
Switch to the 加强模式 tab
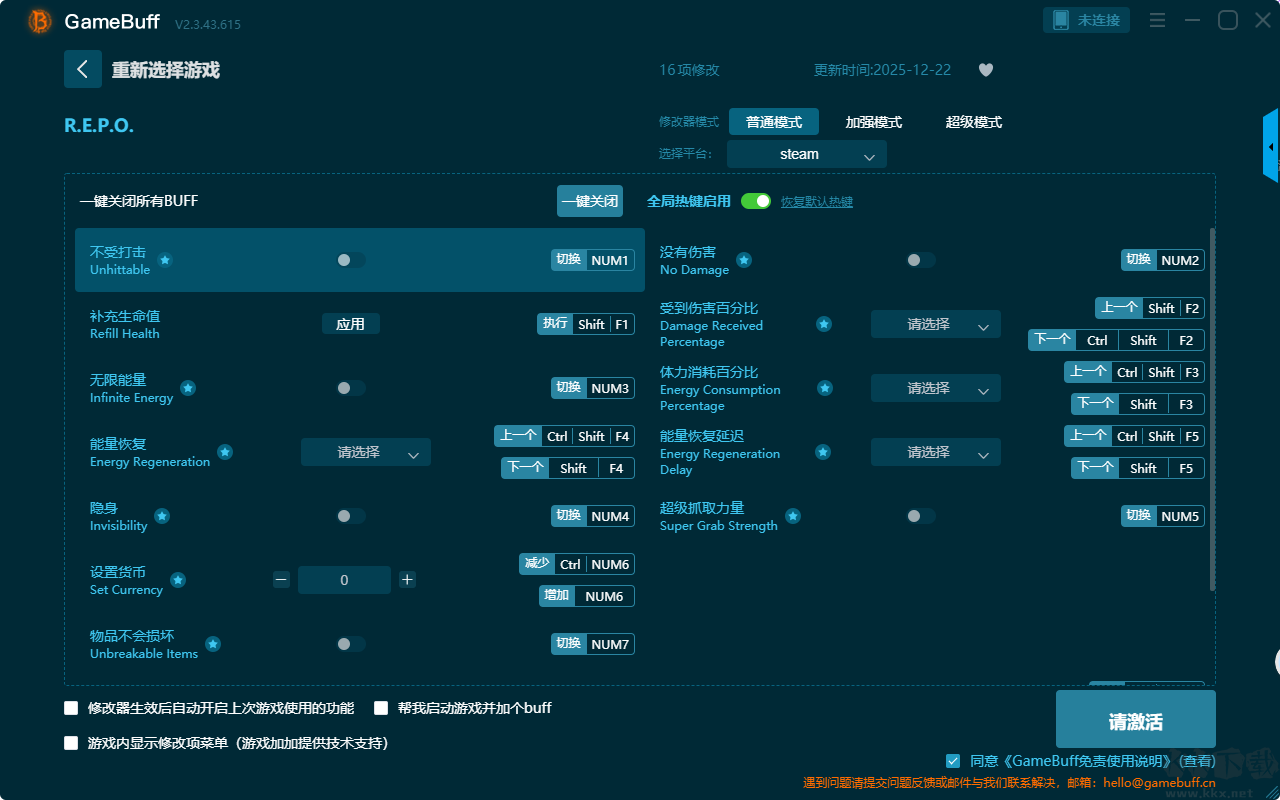874,122
